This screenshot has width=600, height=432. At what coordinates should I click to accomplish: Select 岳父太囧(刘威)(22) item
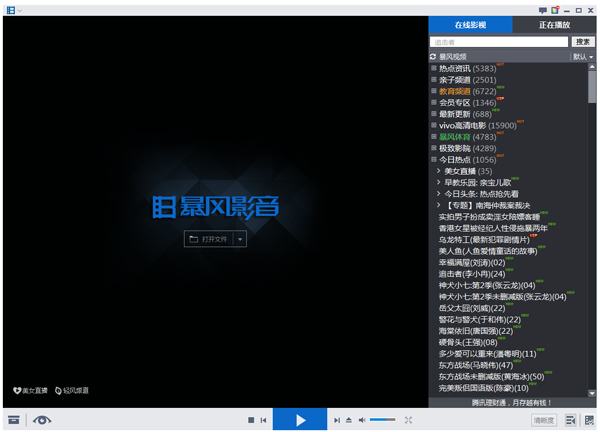coord(472,308)
